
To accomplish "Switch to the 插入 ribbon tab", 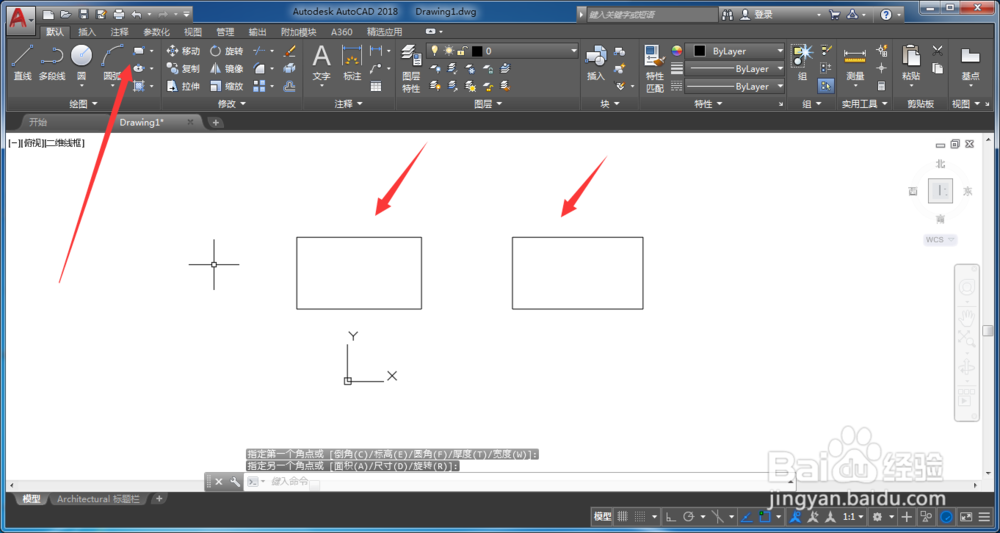I will [x=87, y=32].
